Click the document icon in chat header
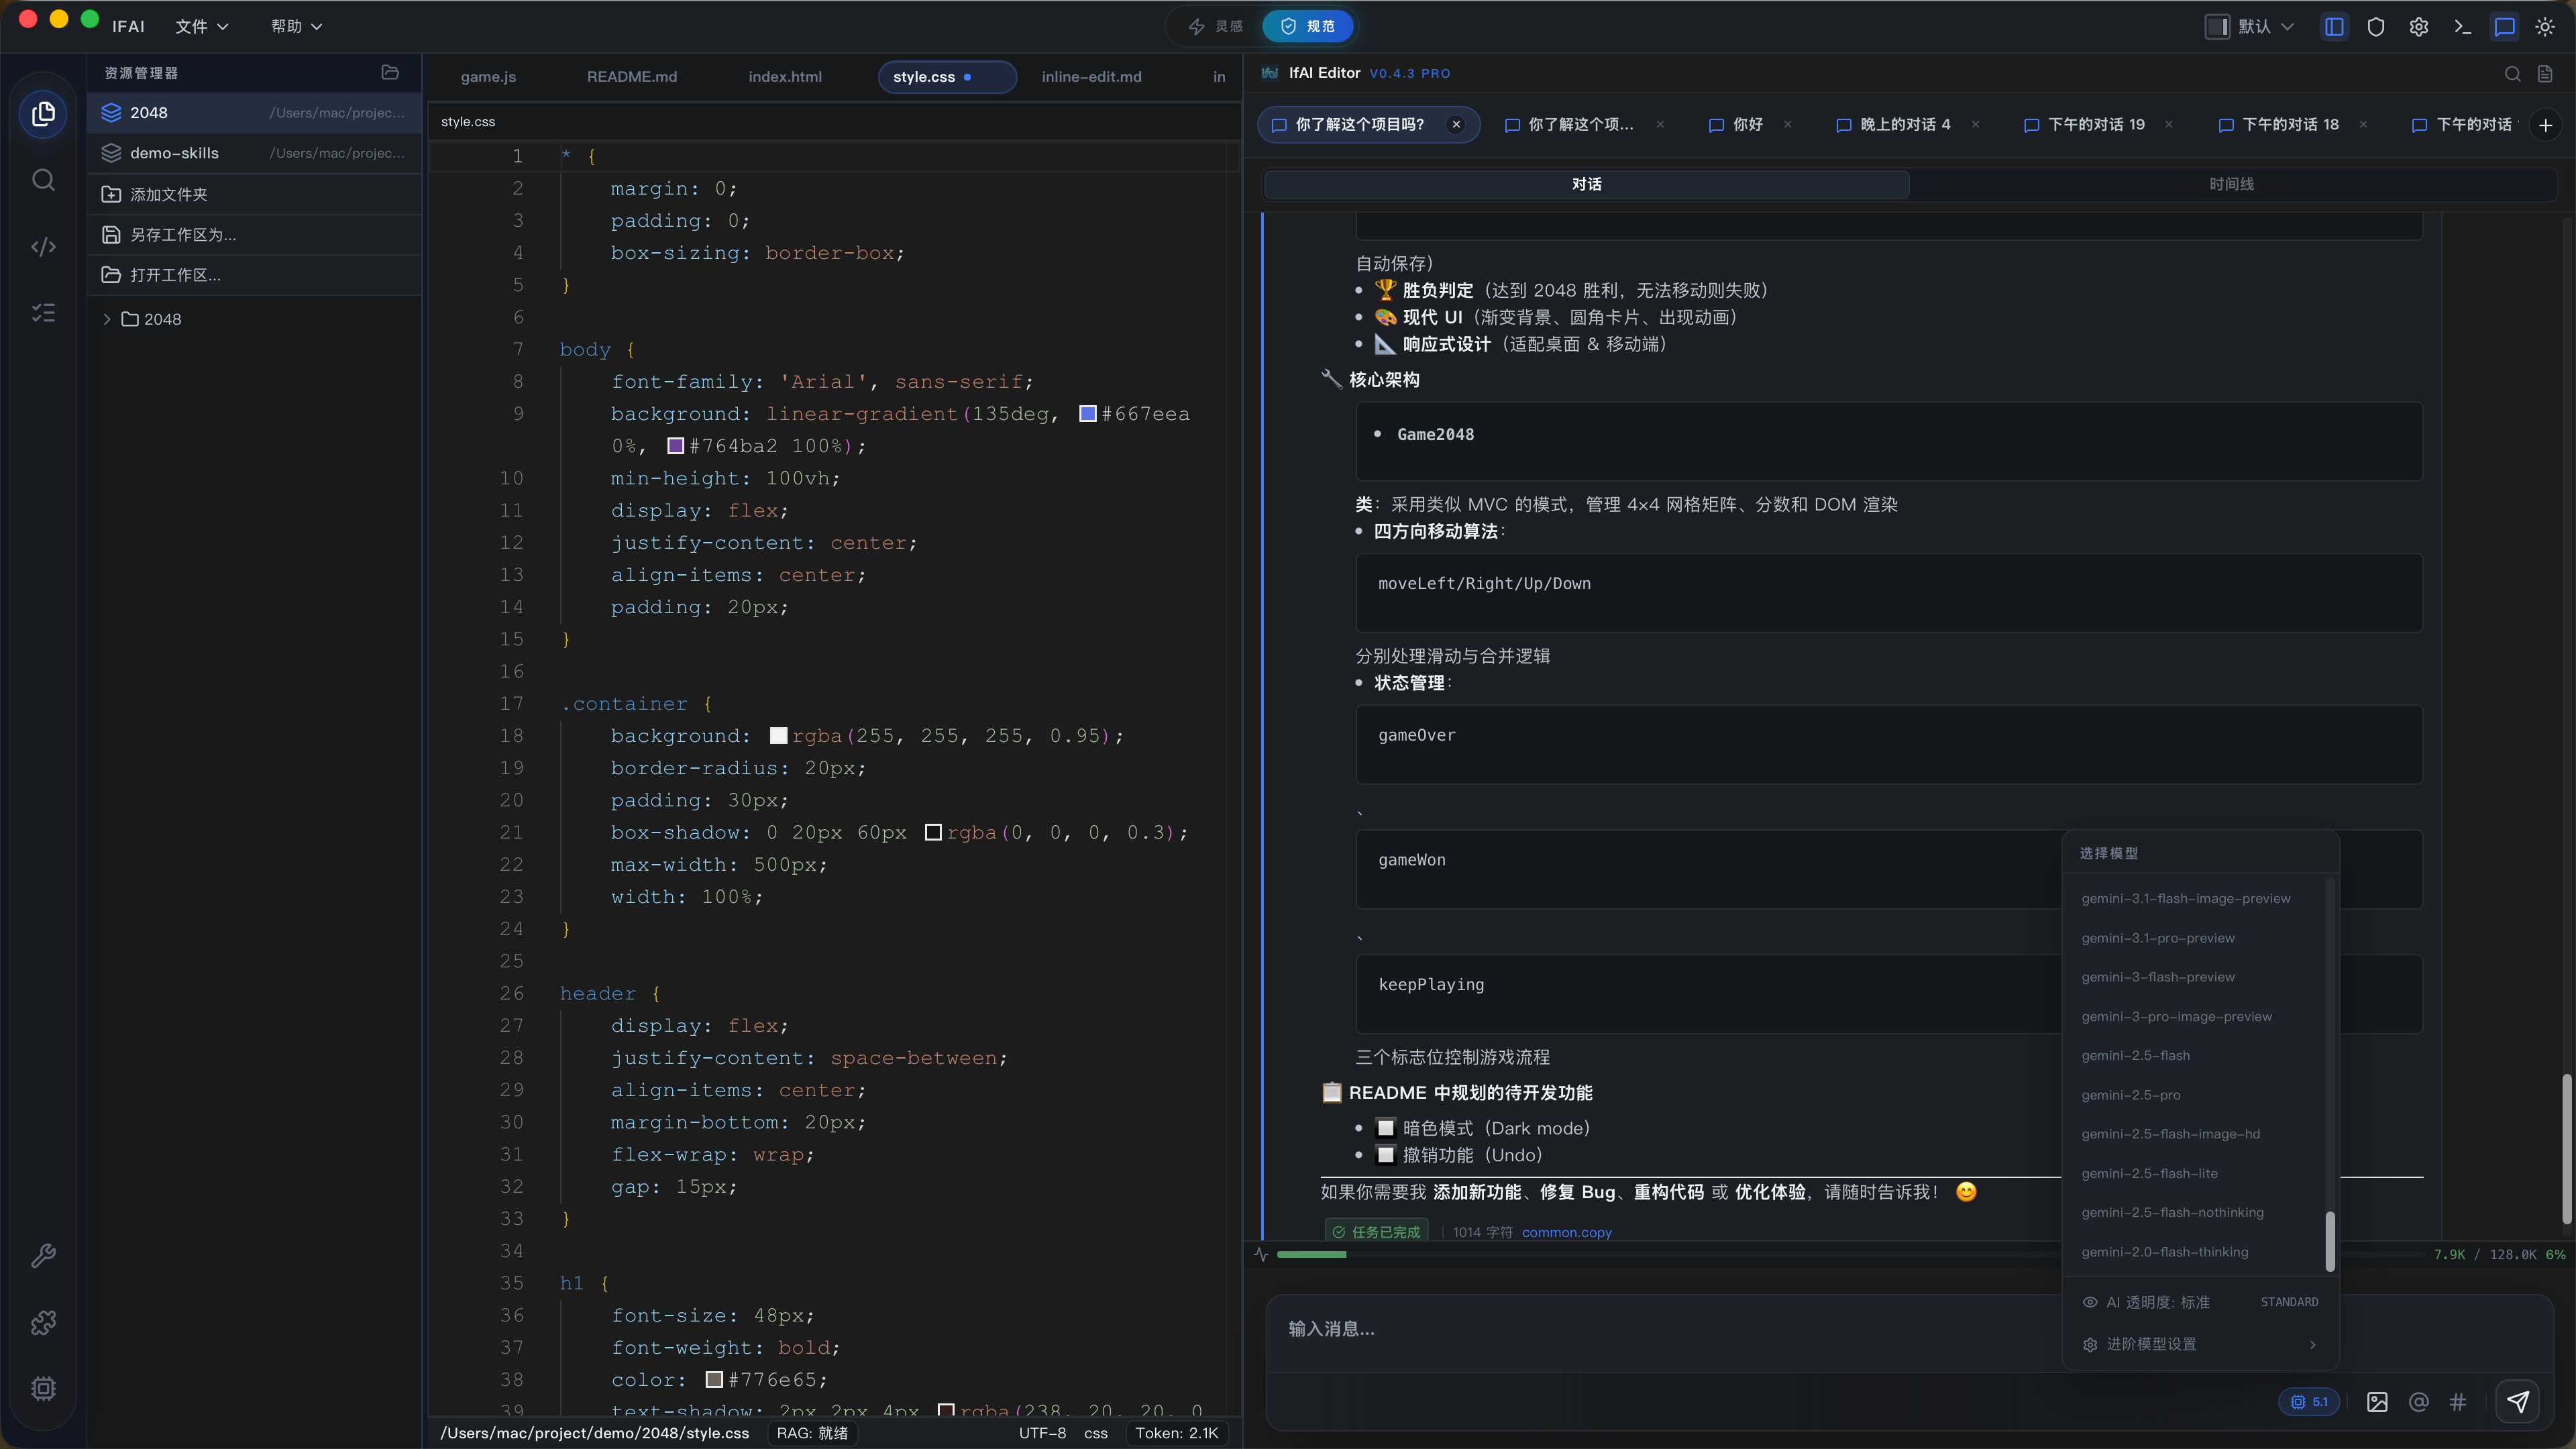 tap(2545, 73)
